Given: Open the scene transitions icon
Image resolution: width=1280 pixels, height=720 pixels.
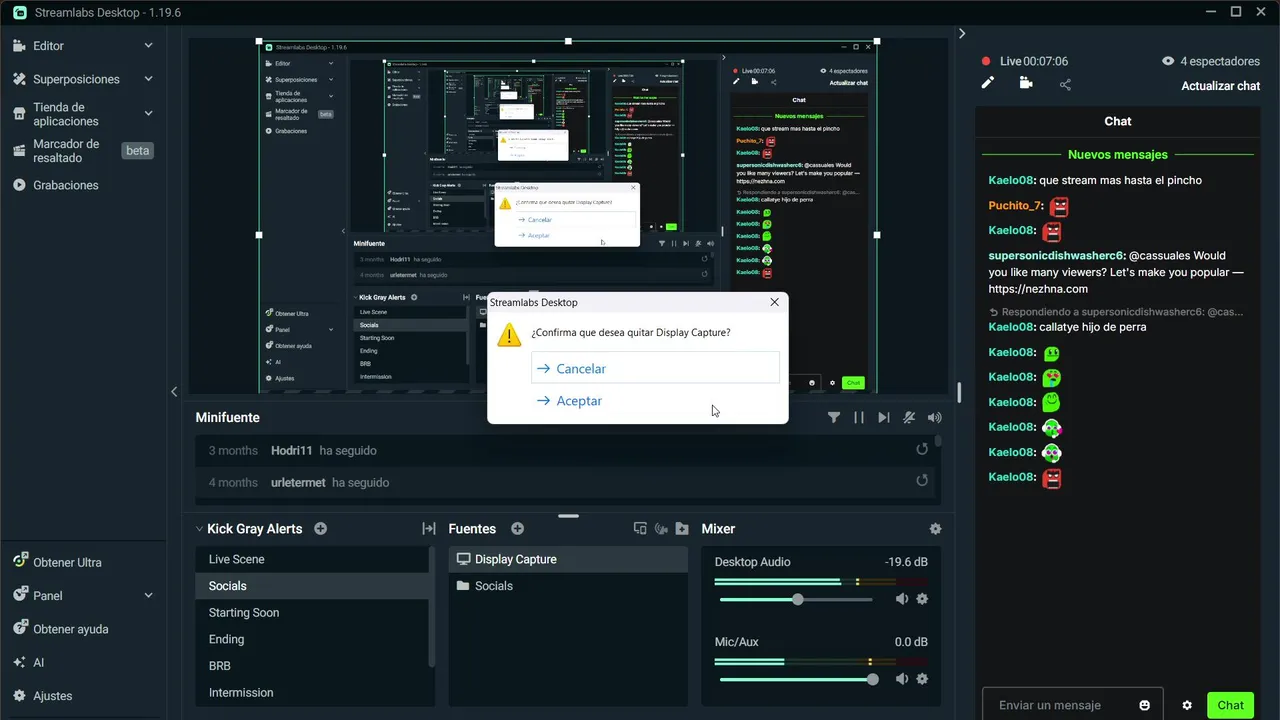Looking at the screenshot, I should pos(429,529).
